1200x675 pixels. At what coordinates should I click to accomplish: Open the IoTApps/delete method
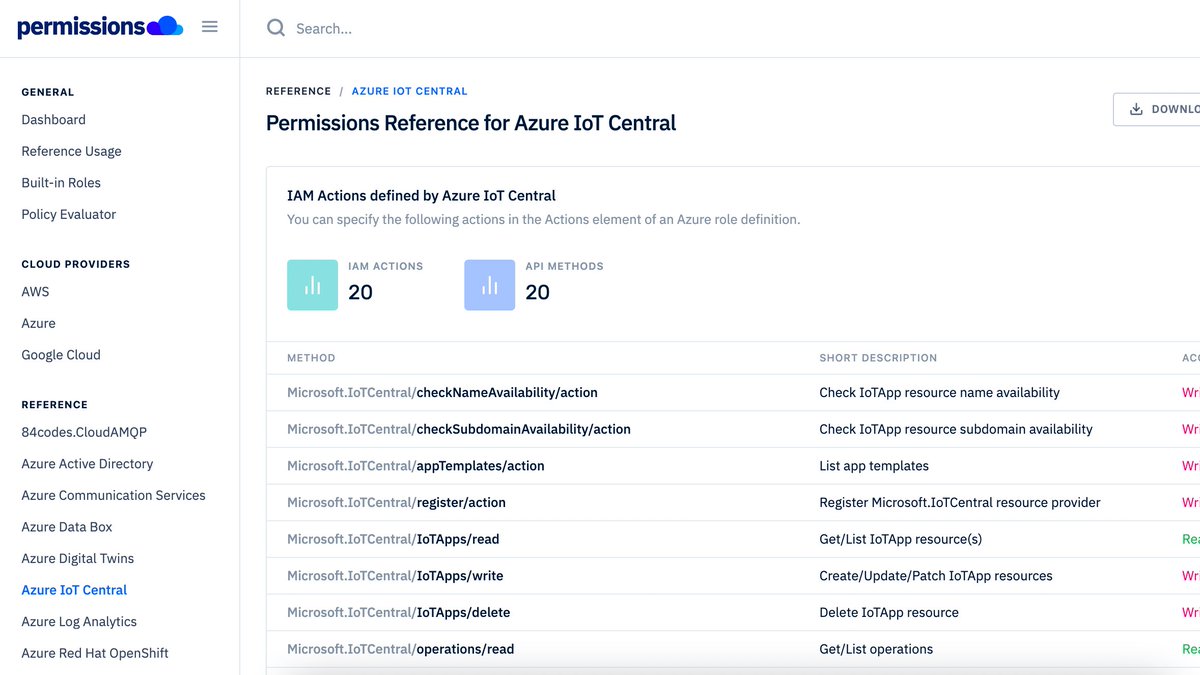click(399, 612)
